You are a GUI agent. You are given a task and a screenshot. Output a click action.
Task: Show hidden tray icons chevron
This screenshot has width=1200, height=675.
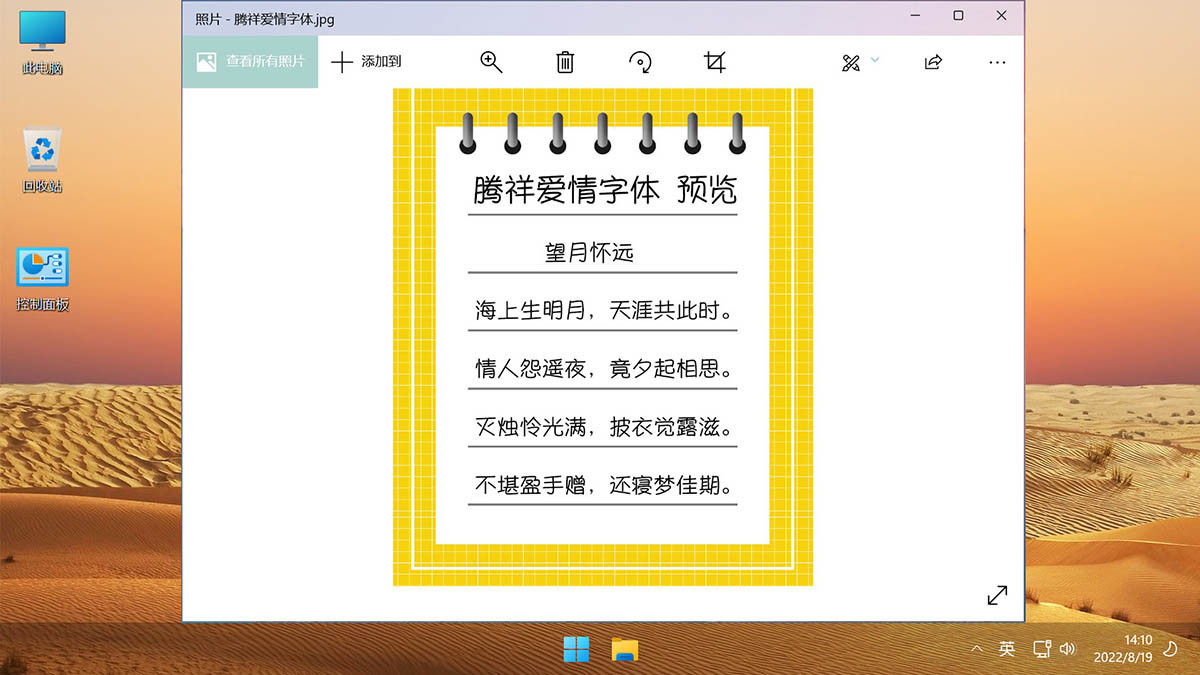click(976, 649)
